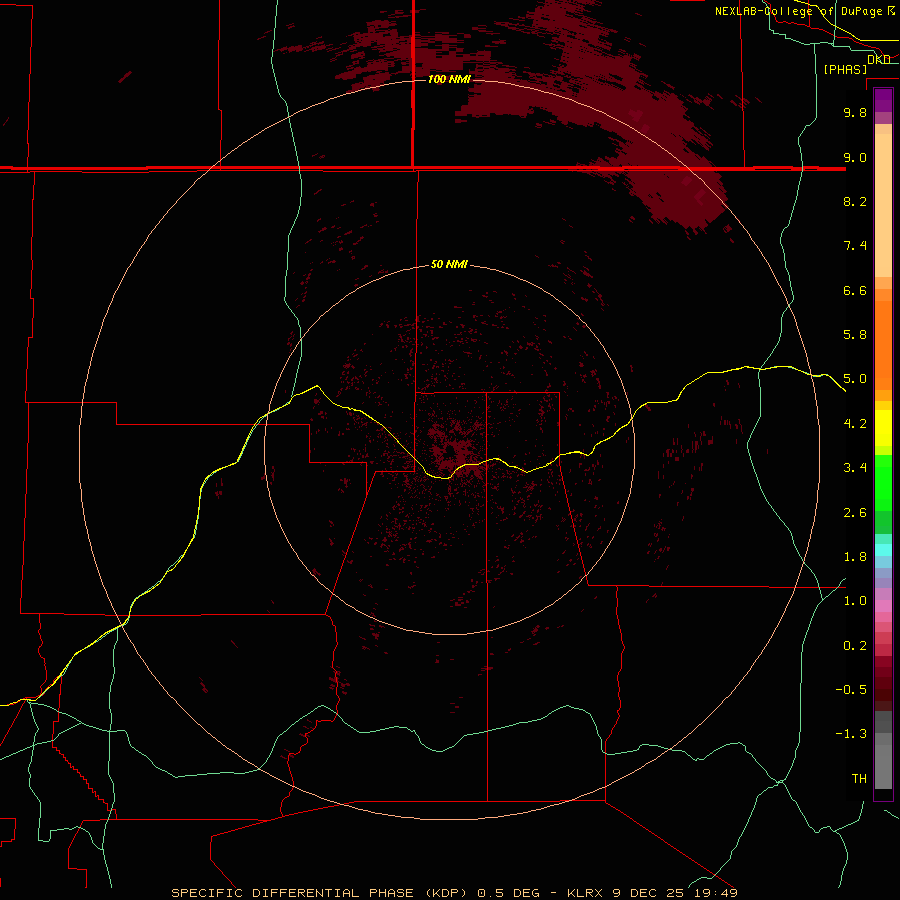900x900 pixels.
Task: Click the -1.3 scale value
Action: pos(851,734)
